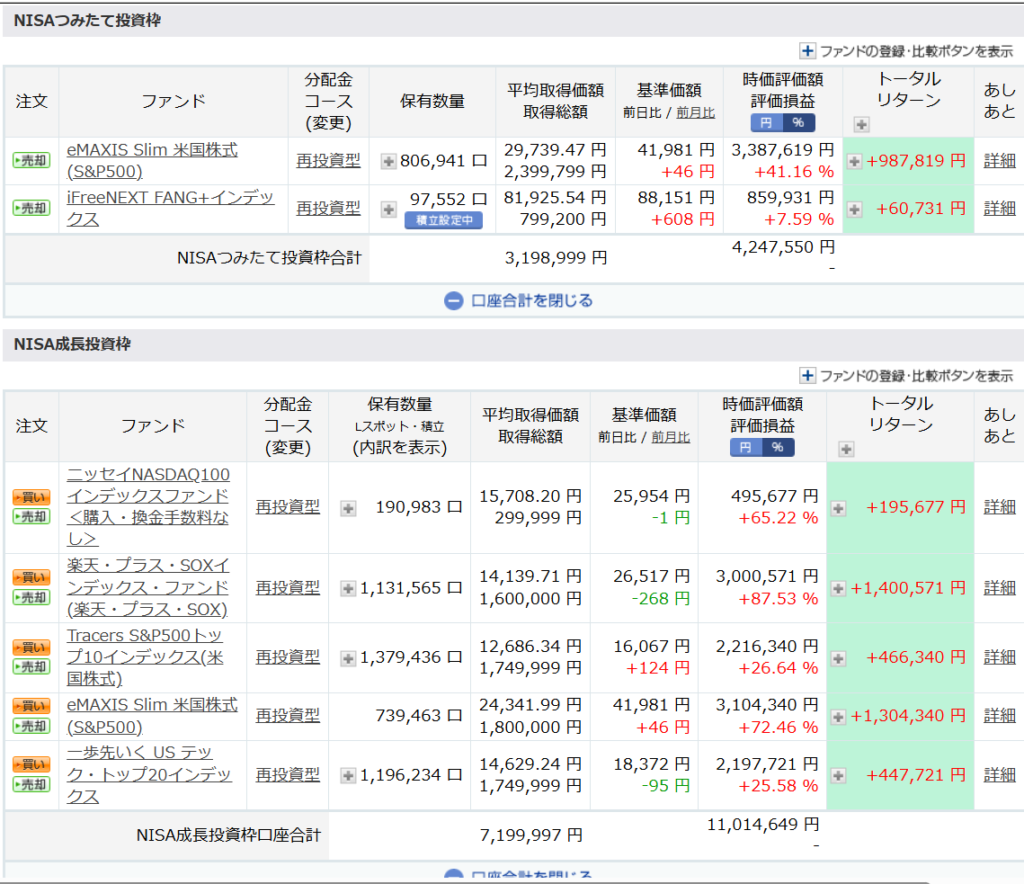Switch the 成長投資枠 profit display to %

777,448
